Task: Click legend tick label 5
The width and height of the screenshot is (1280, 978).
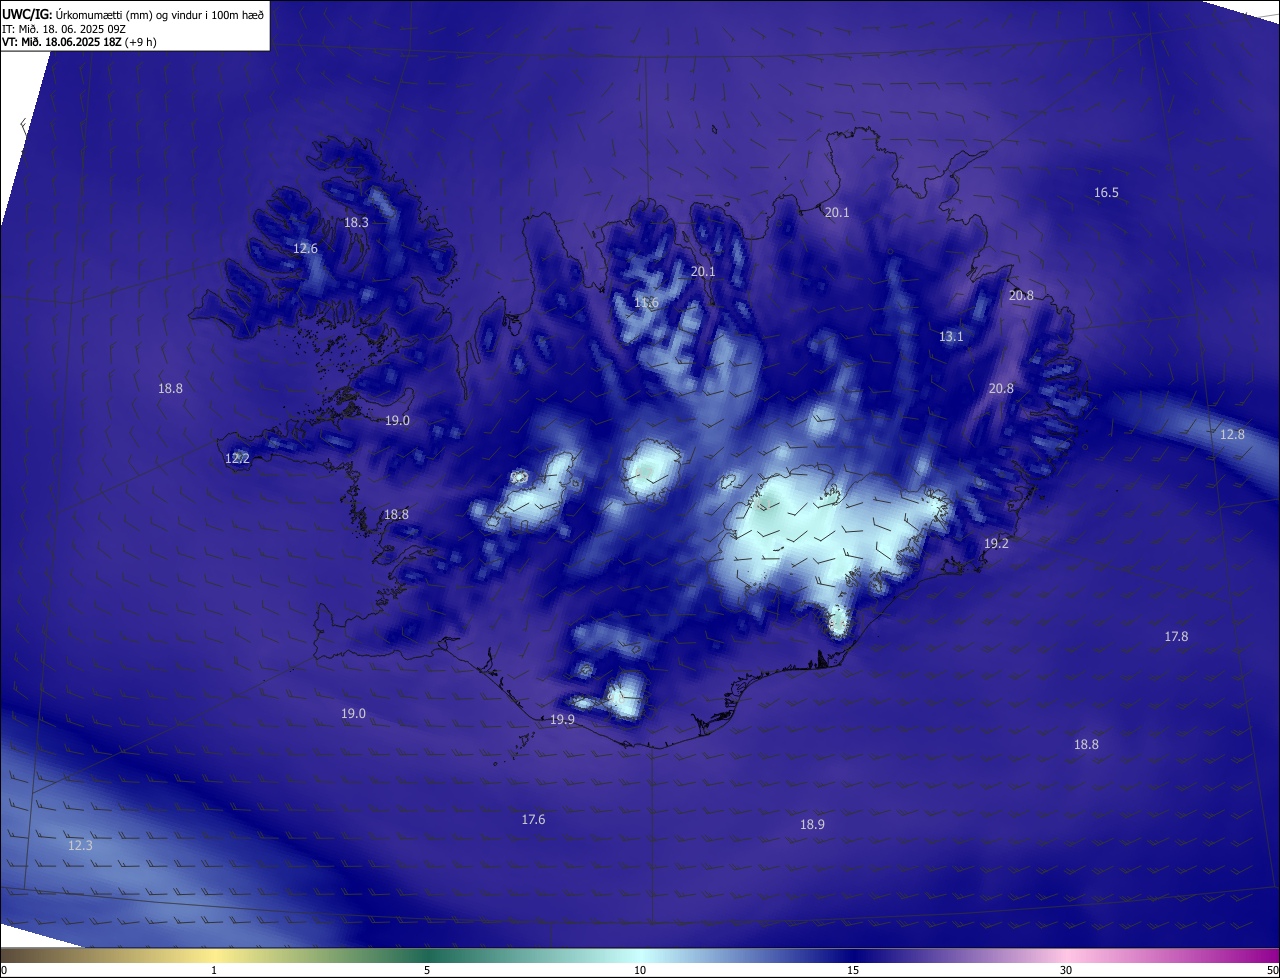Action: coord(427,971)
